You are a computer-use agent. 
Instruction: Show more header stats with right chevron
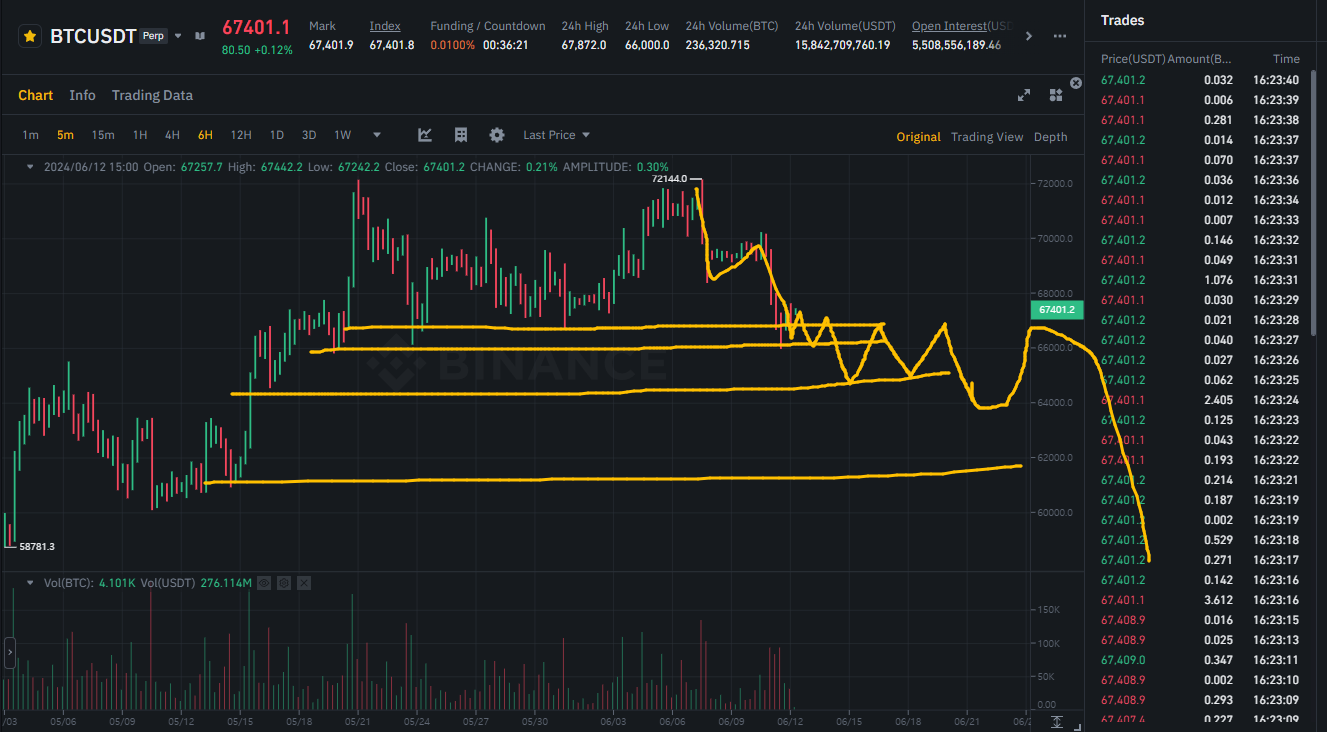click(x=1030, y=36)
